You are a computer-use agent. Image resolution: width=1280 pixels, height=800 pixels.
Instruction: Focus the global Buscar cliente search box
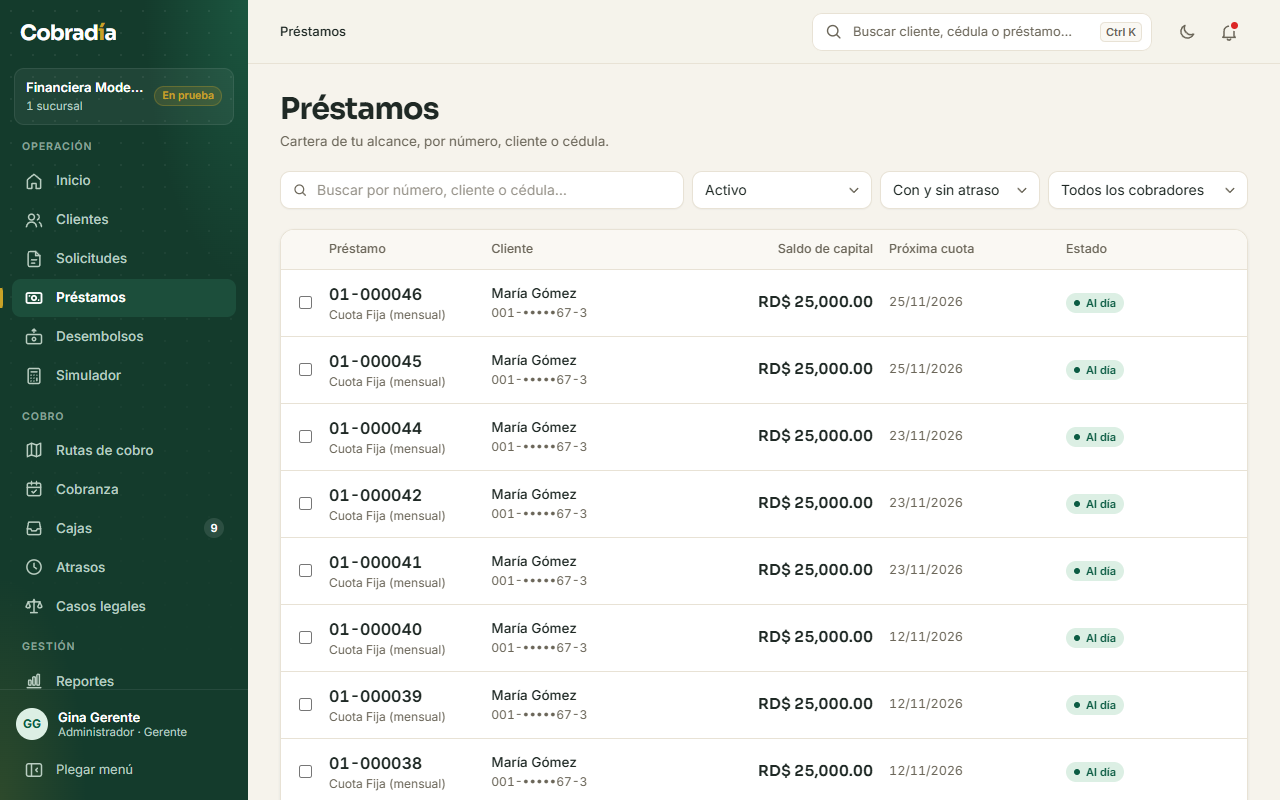pyautogui.click(x=982, y=32)
